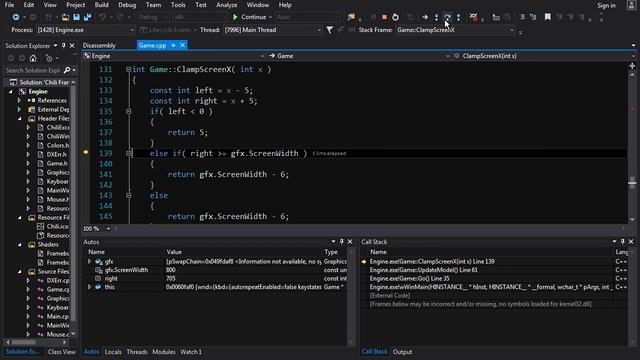This screenshot has width=640, height=360.
Task: Click the Step Into icon
Action: pyautogui.click(x=436, y=17)
